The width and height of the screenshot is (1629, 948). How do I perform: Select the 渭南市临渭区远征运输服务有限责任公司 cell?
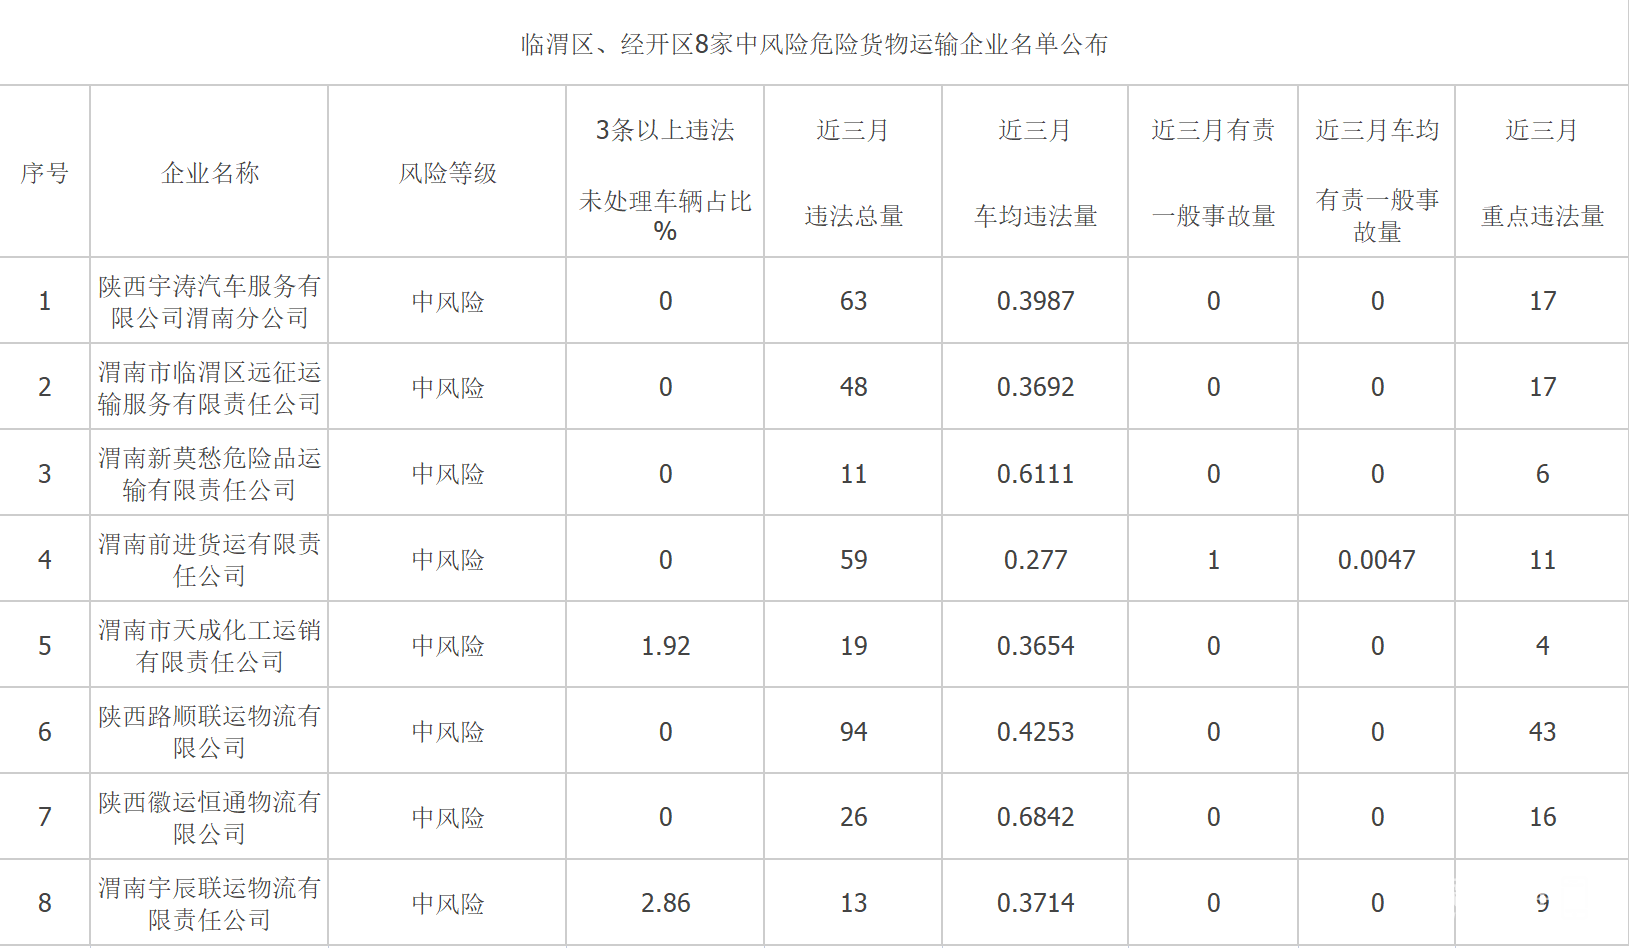(x=209, y=388)
